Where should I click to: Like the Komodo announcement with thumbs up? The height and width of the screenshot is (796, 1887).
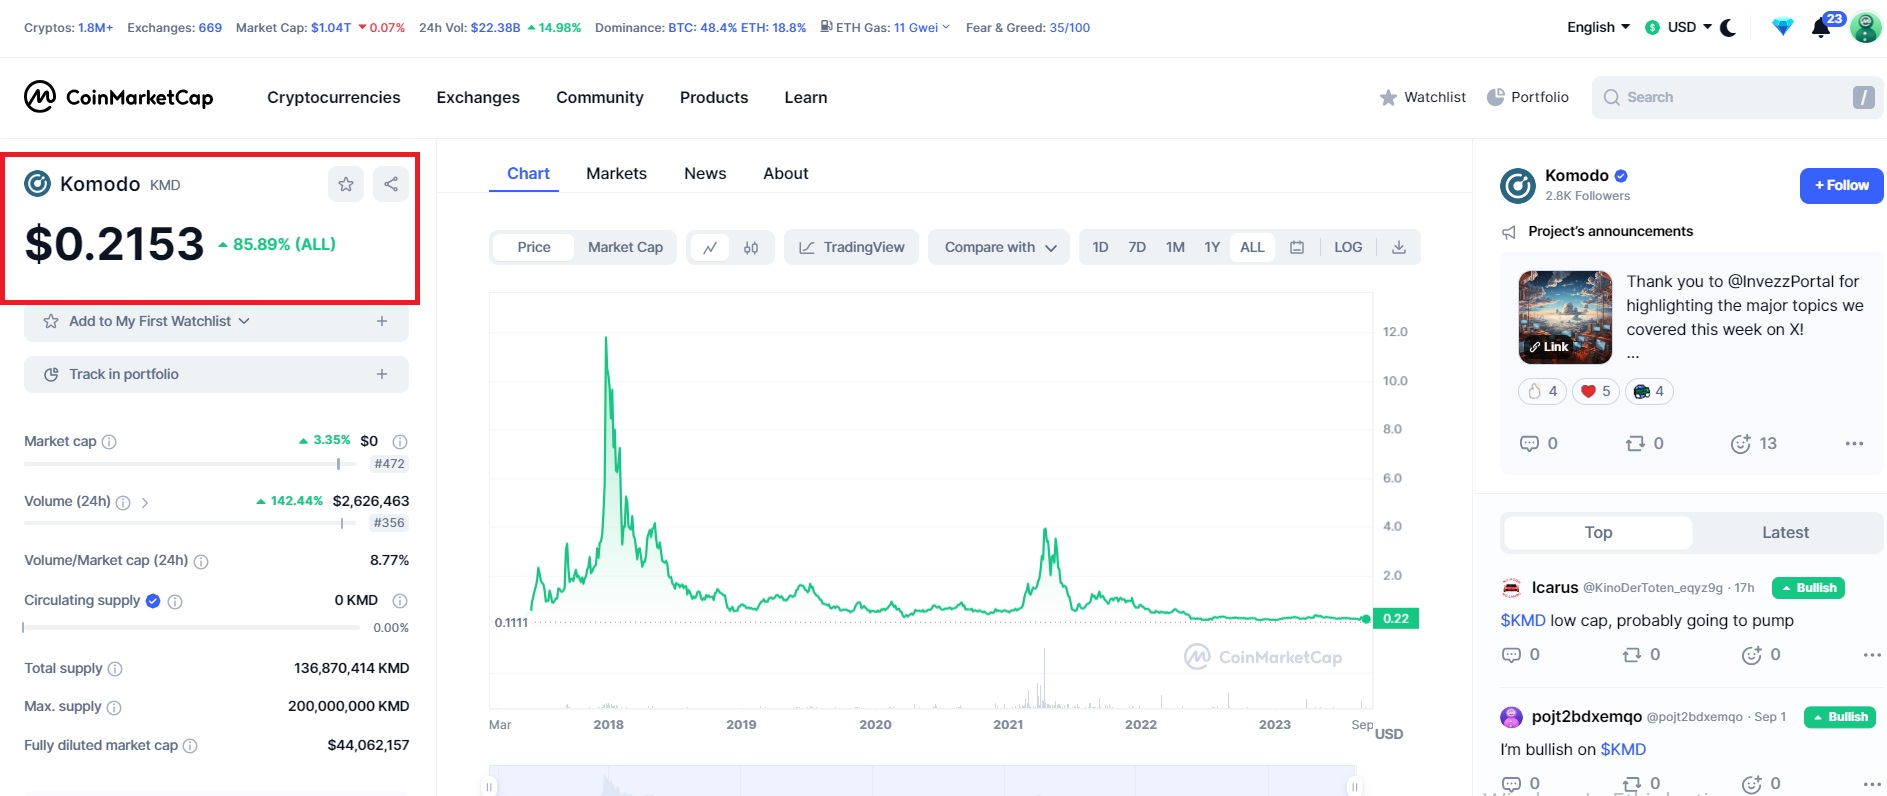[1542, 391]
